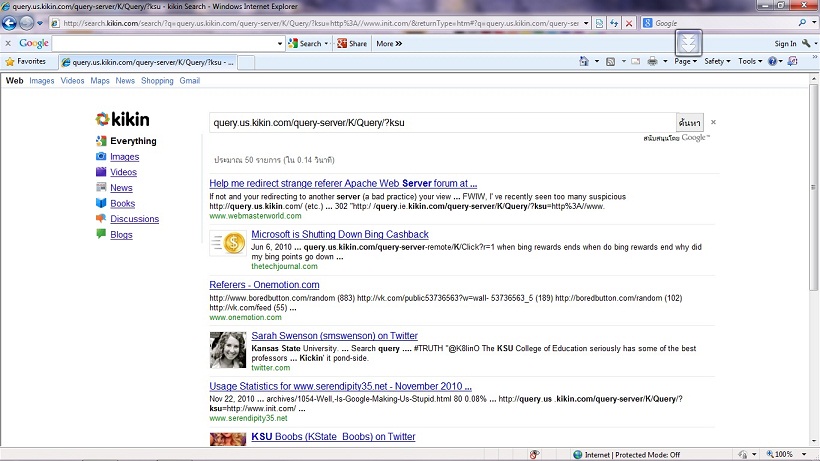
Task: Open a new blank tab
Action: point(246,62)
